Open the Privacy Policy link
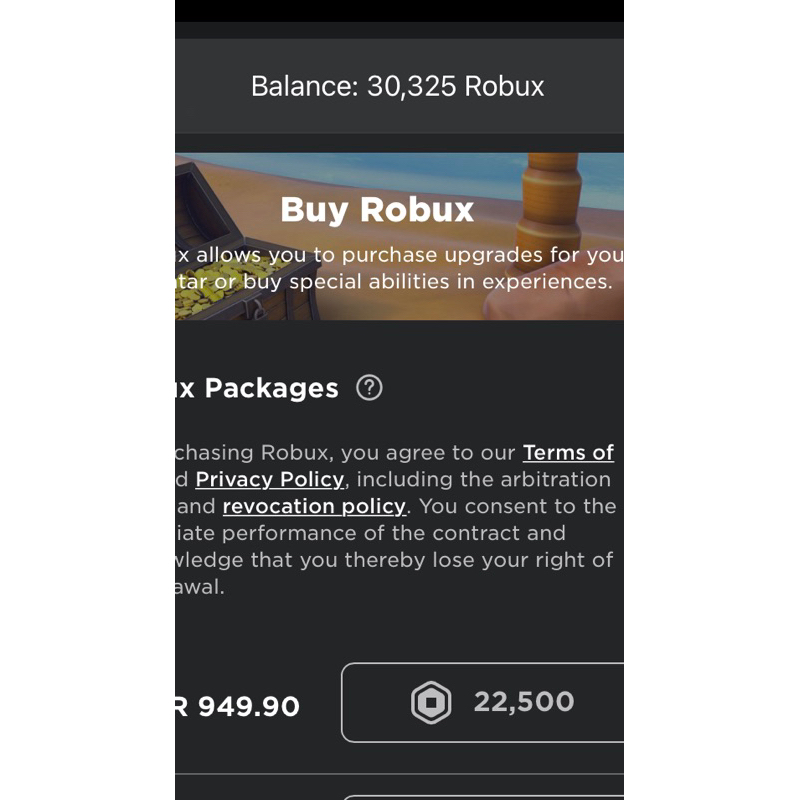This screenshot has height=800, width=800. pos(270,479)
